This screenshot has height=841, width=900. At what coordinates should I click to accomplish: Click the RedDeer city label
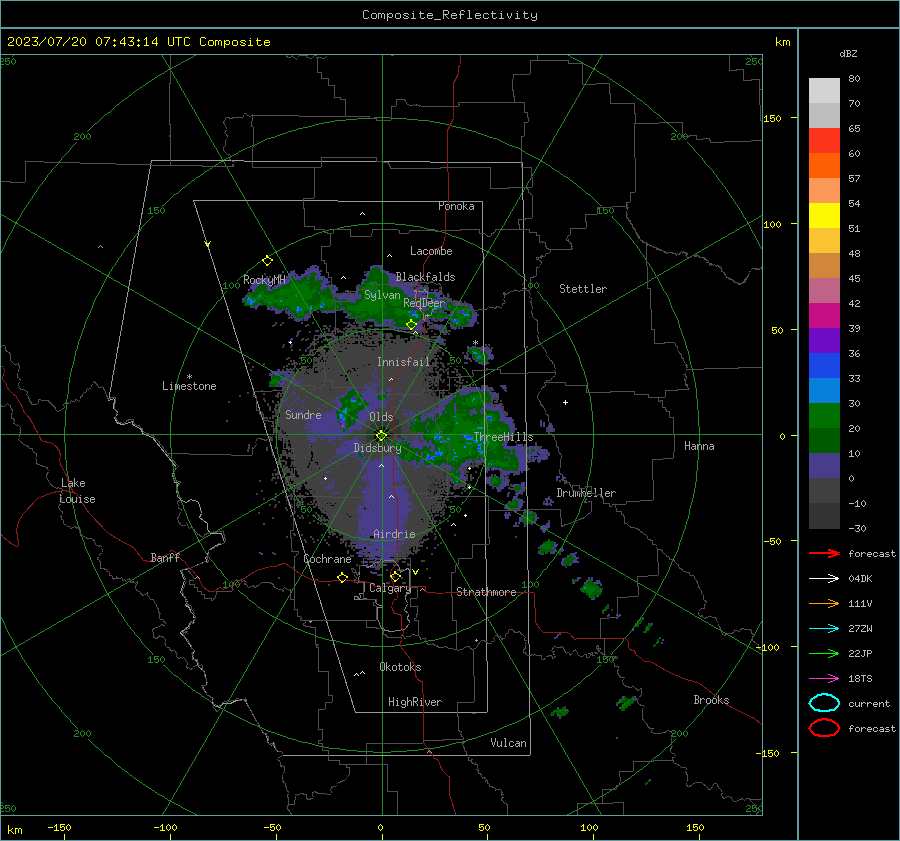pos(424,303)
